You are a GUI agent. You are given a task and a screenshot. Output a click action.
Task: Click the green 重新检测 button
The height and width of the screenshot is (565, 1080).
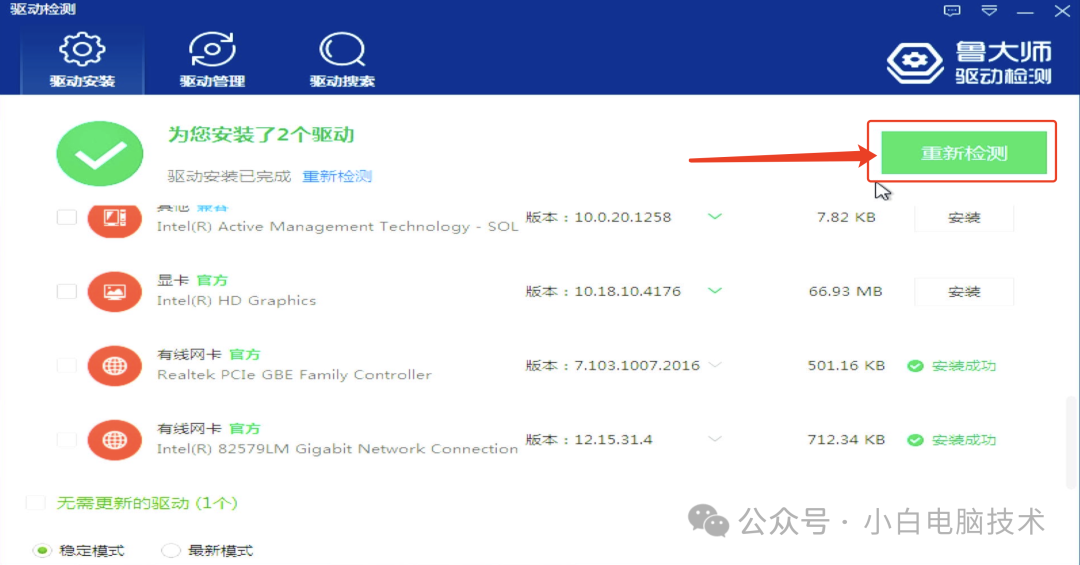pyautogui.click(x=964, y=153)
